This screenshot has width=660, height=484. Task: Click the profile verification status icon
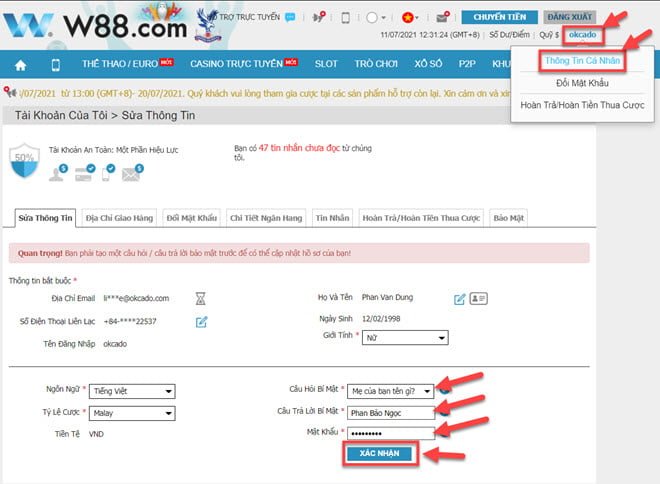tap(58, 173)
